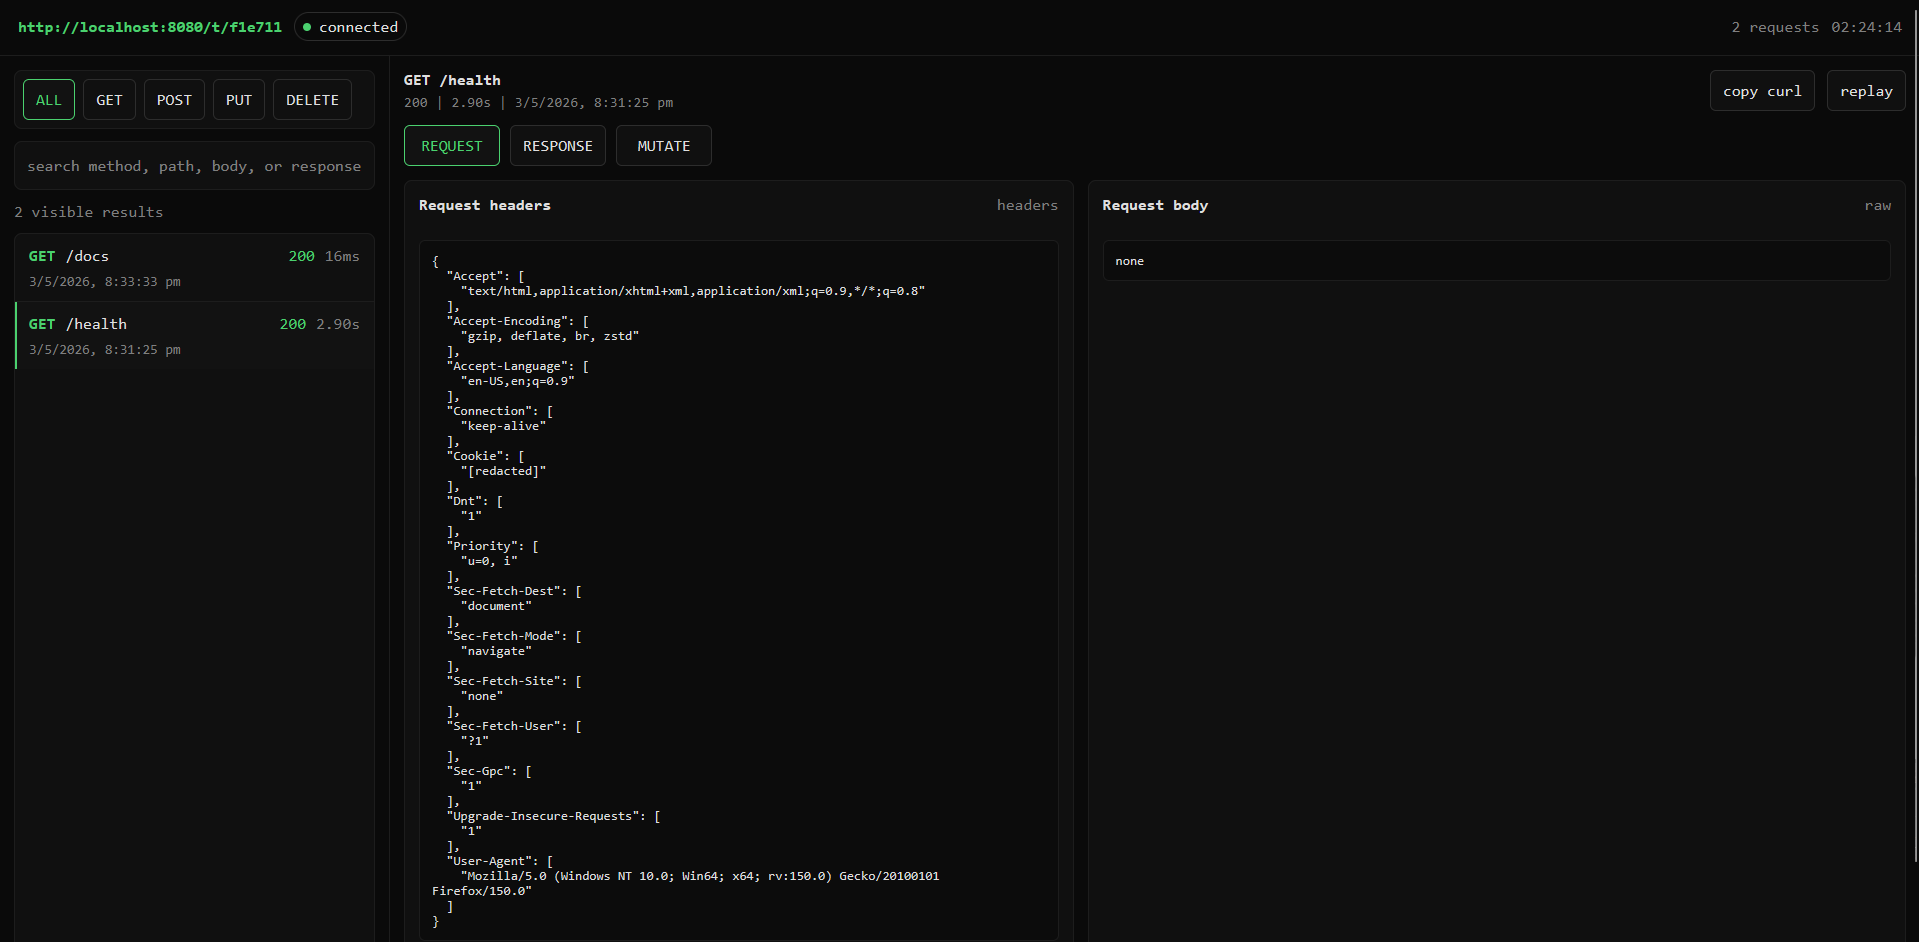Click the 'none' request body value
The width and height of the screenshot is (1919, 942).
[1130, 261]
